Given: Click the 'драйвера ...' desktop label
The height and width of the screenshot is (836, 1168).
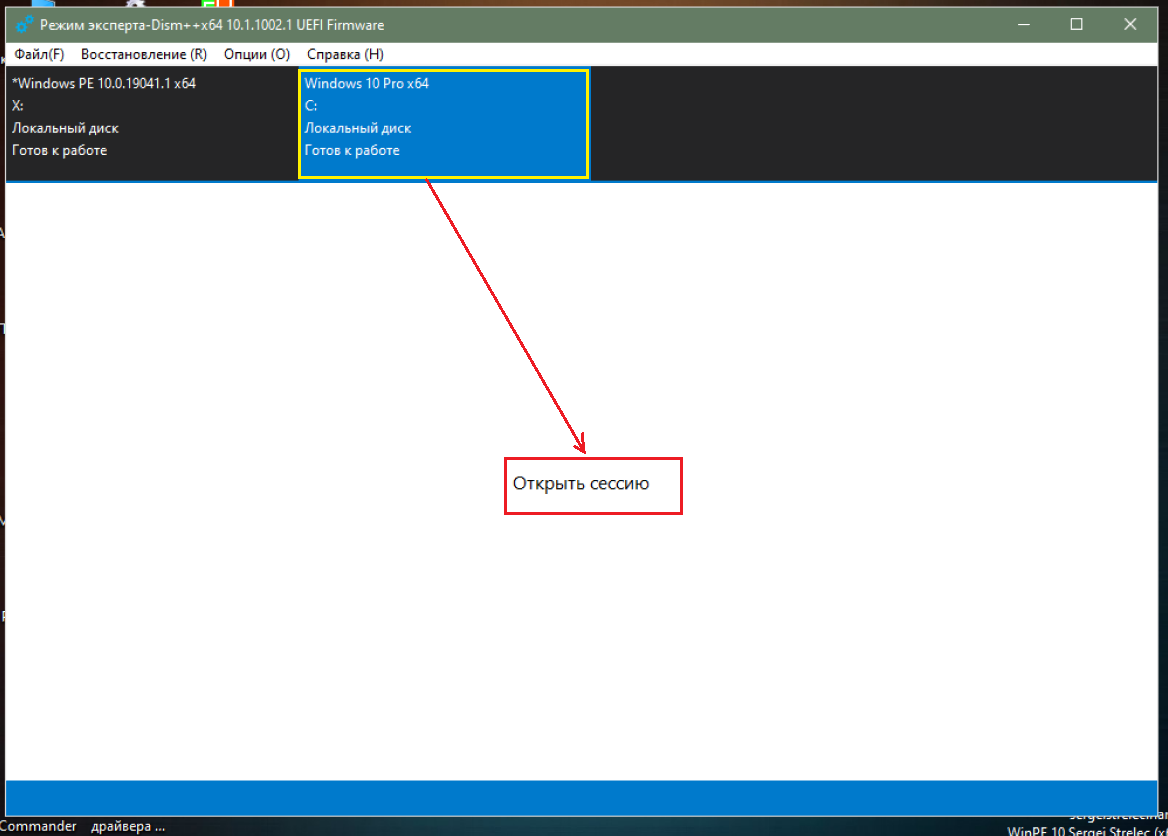Looking at the screenshot, I should pyautogui.click(x=127, y=826).
